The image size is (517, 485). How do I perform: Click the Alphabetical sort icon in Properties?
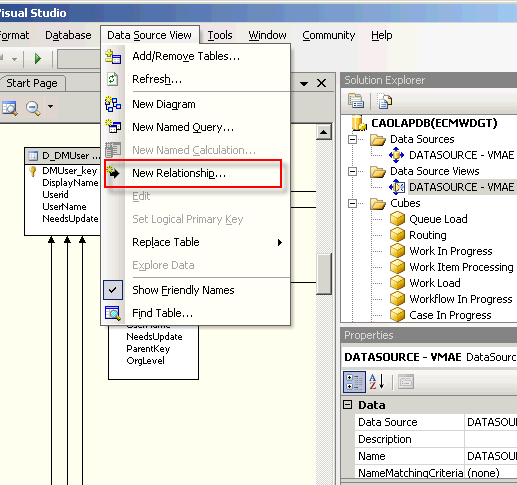pos(377,381)
